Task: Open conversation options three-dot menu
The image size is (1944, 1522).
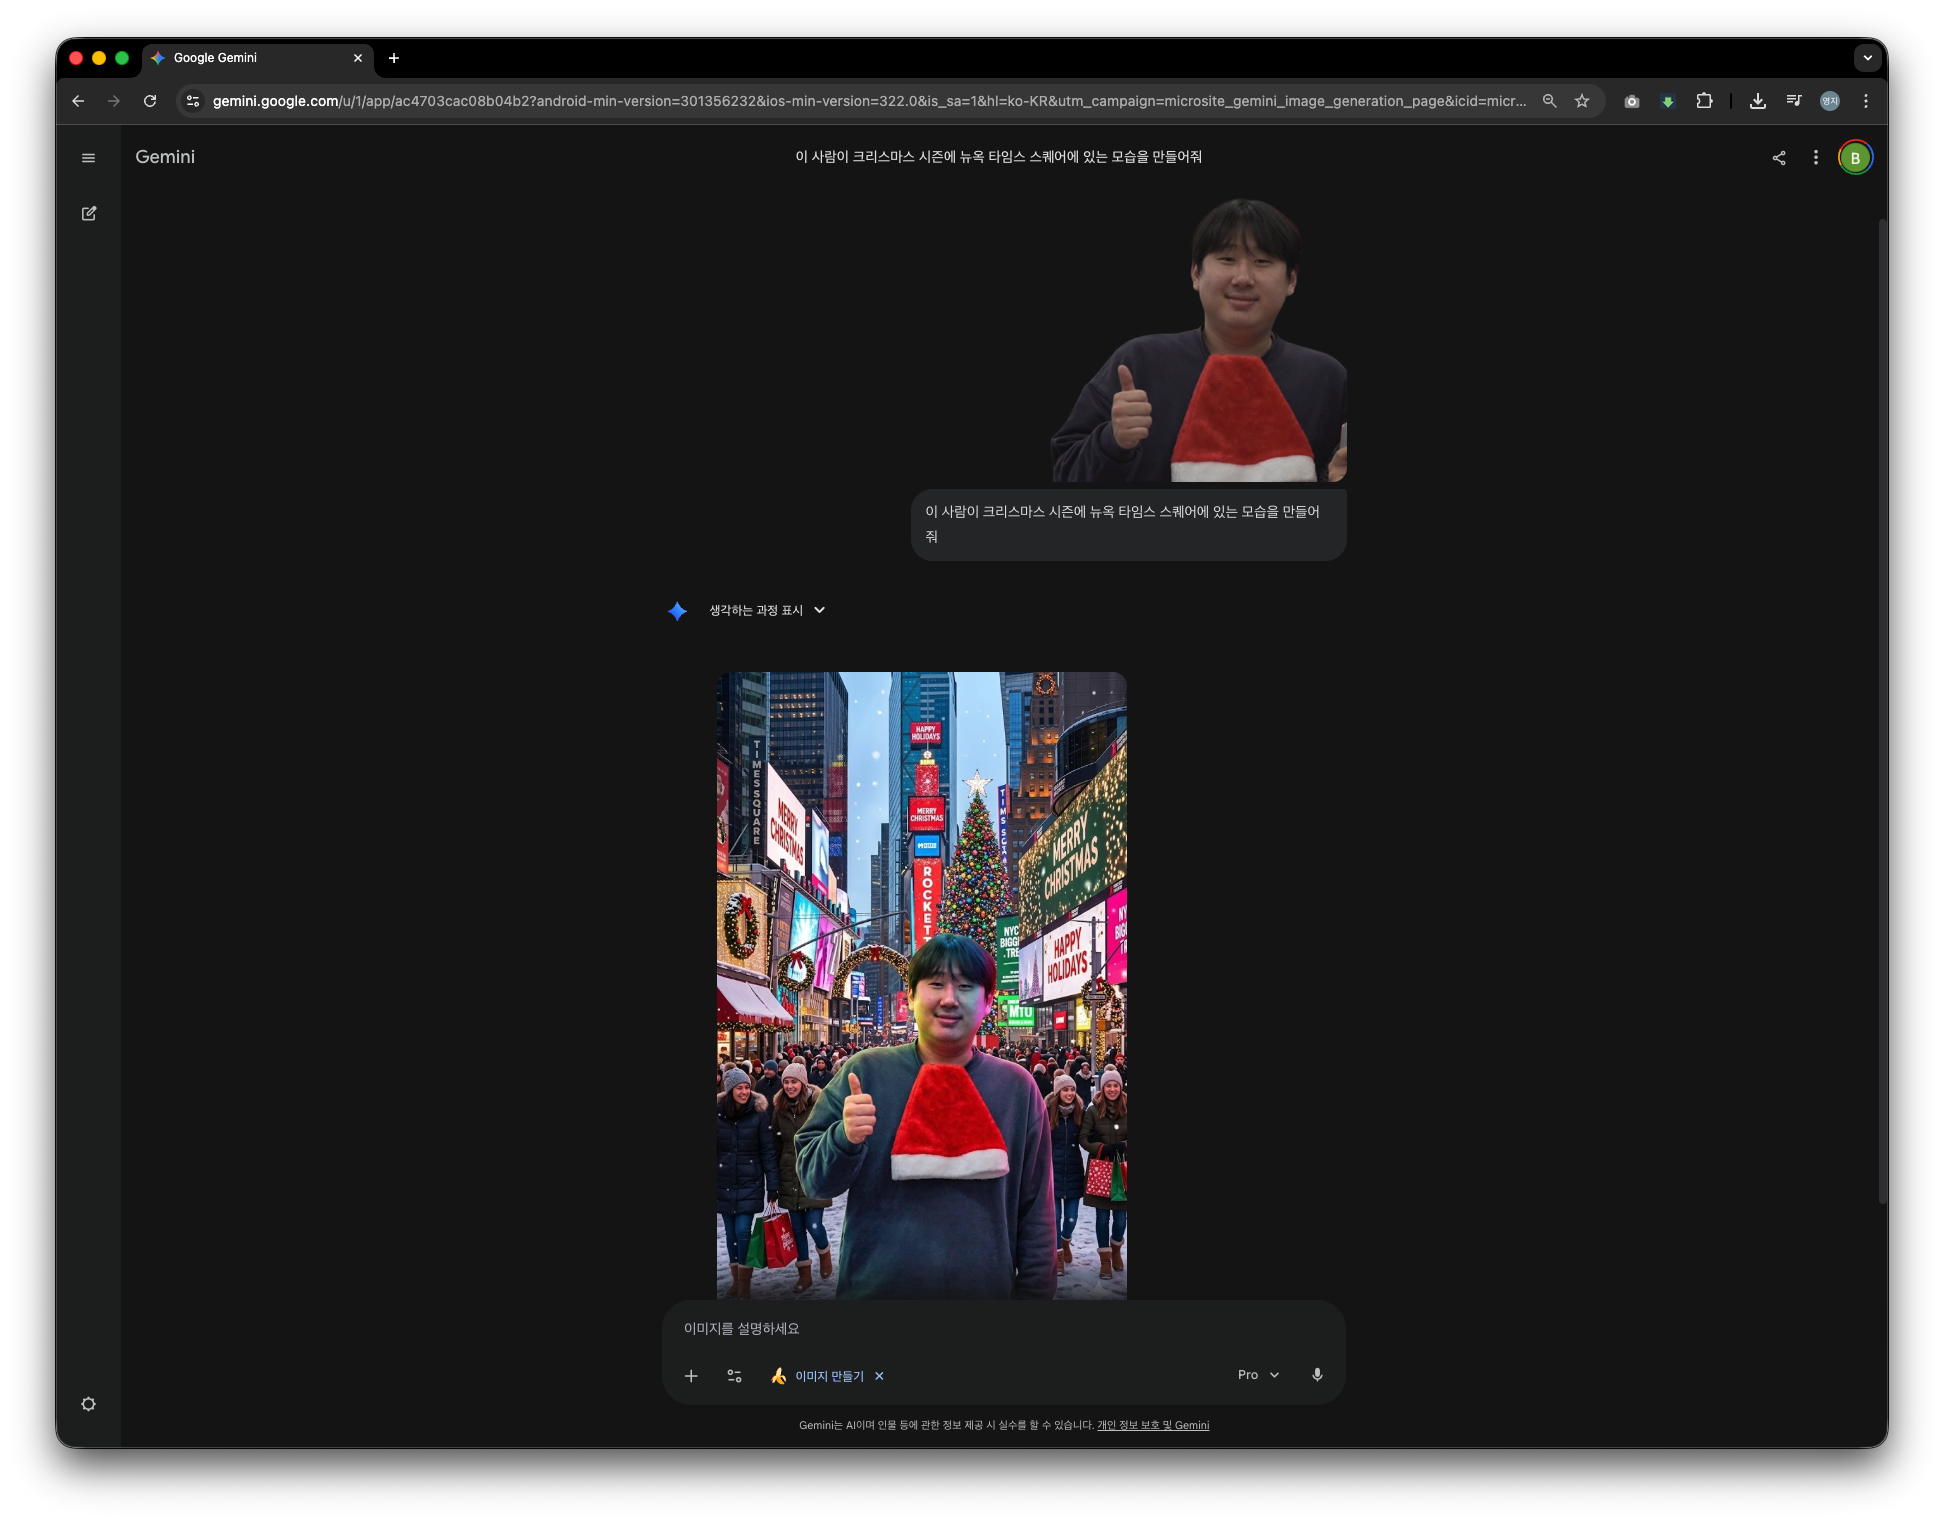Action: (1816, 158)
